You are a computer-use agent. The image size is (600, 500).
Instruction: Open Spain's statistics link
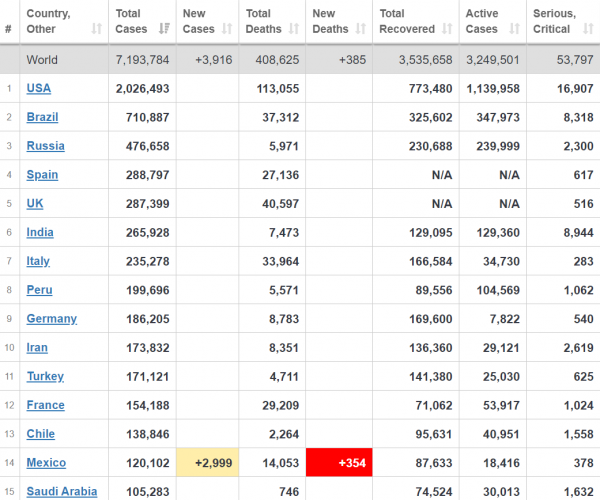[42, 175]
